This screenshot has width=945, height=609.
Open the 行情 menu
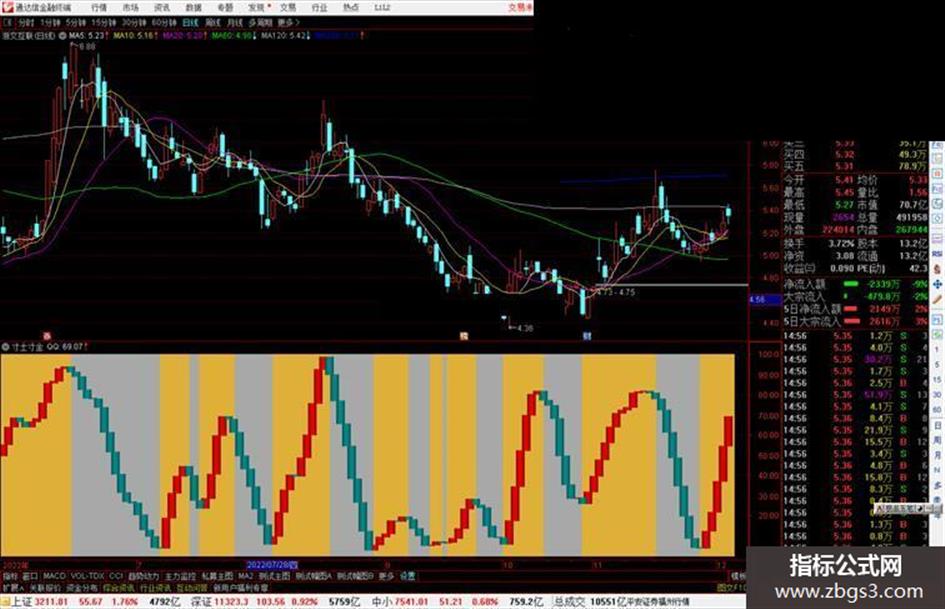99,8
